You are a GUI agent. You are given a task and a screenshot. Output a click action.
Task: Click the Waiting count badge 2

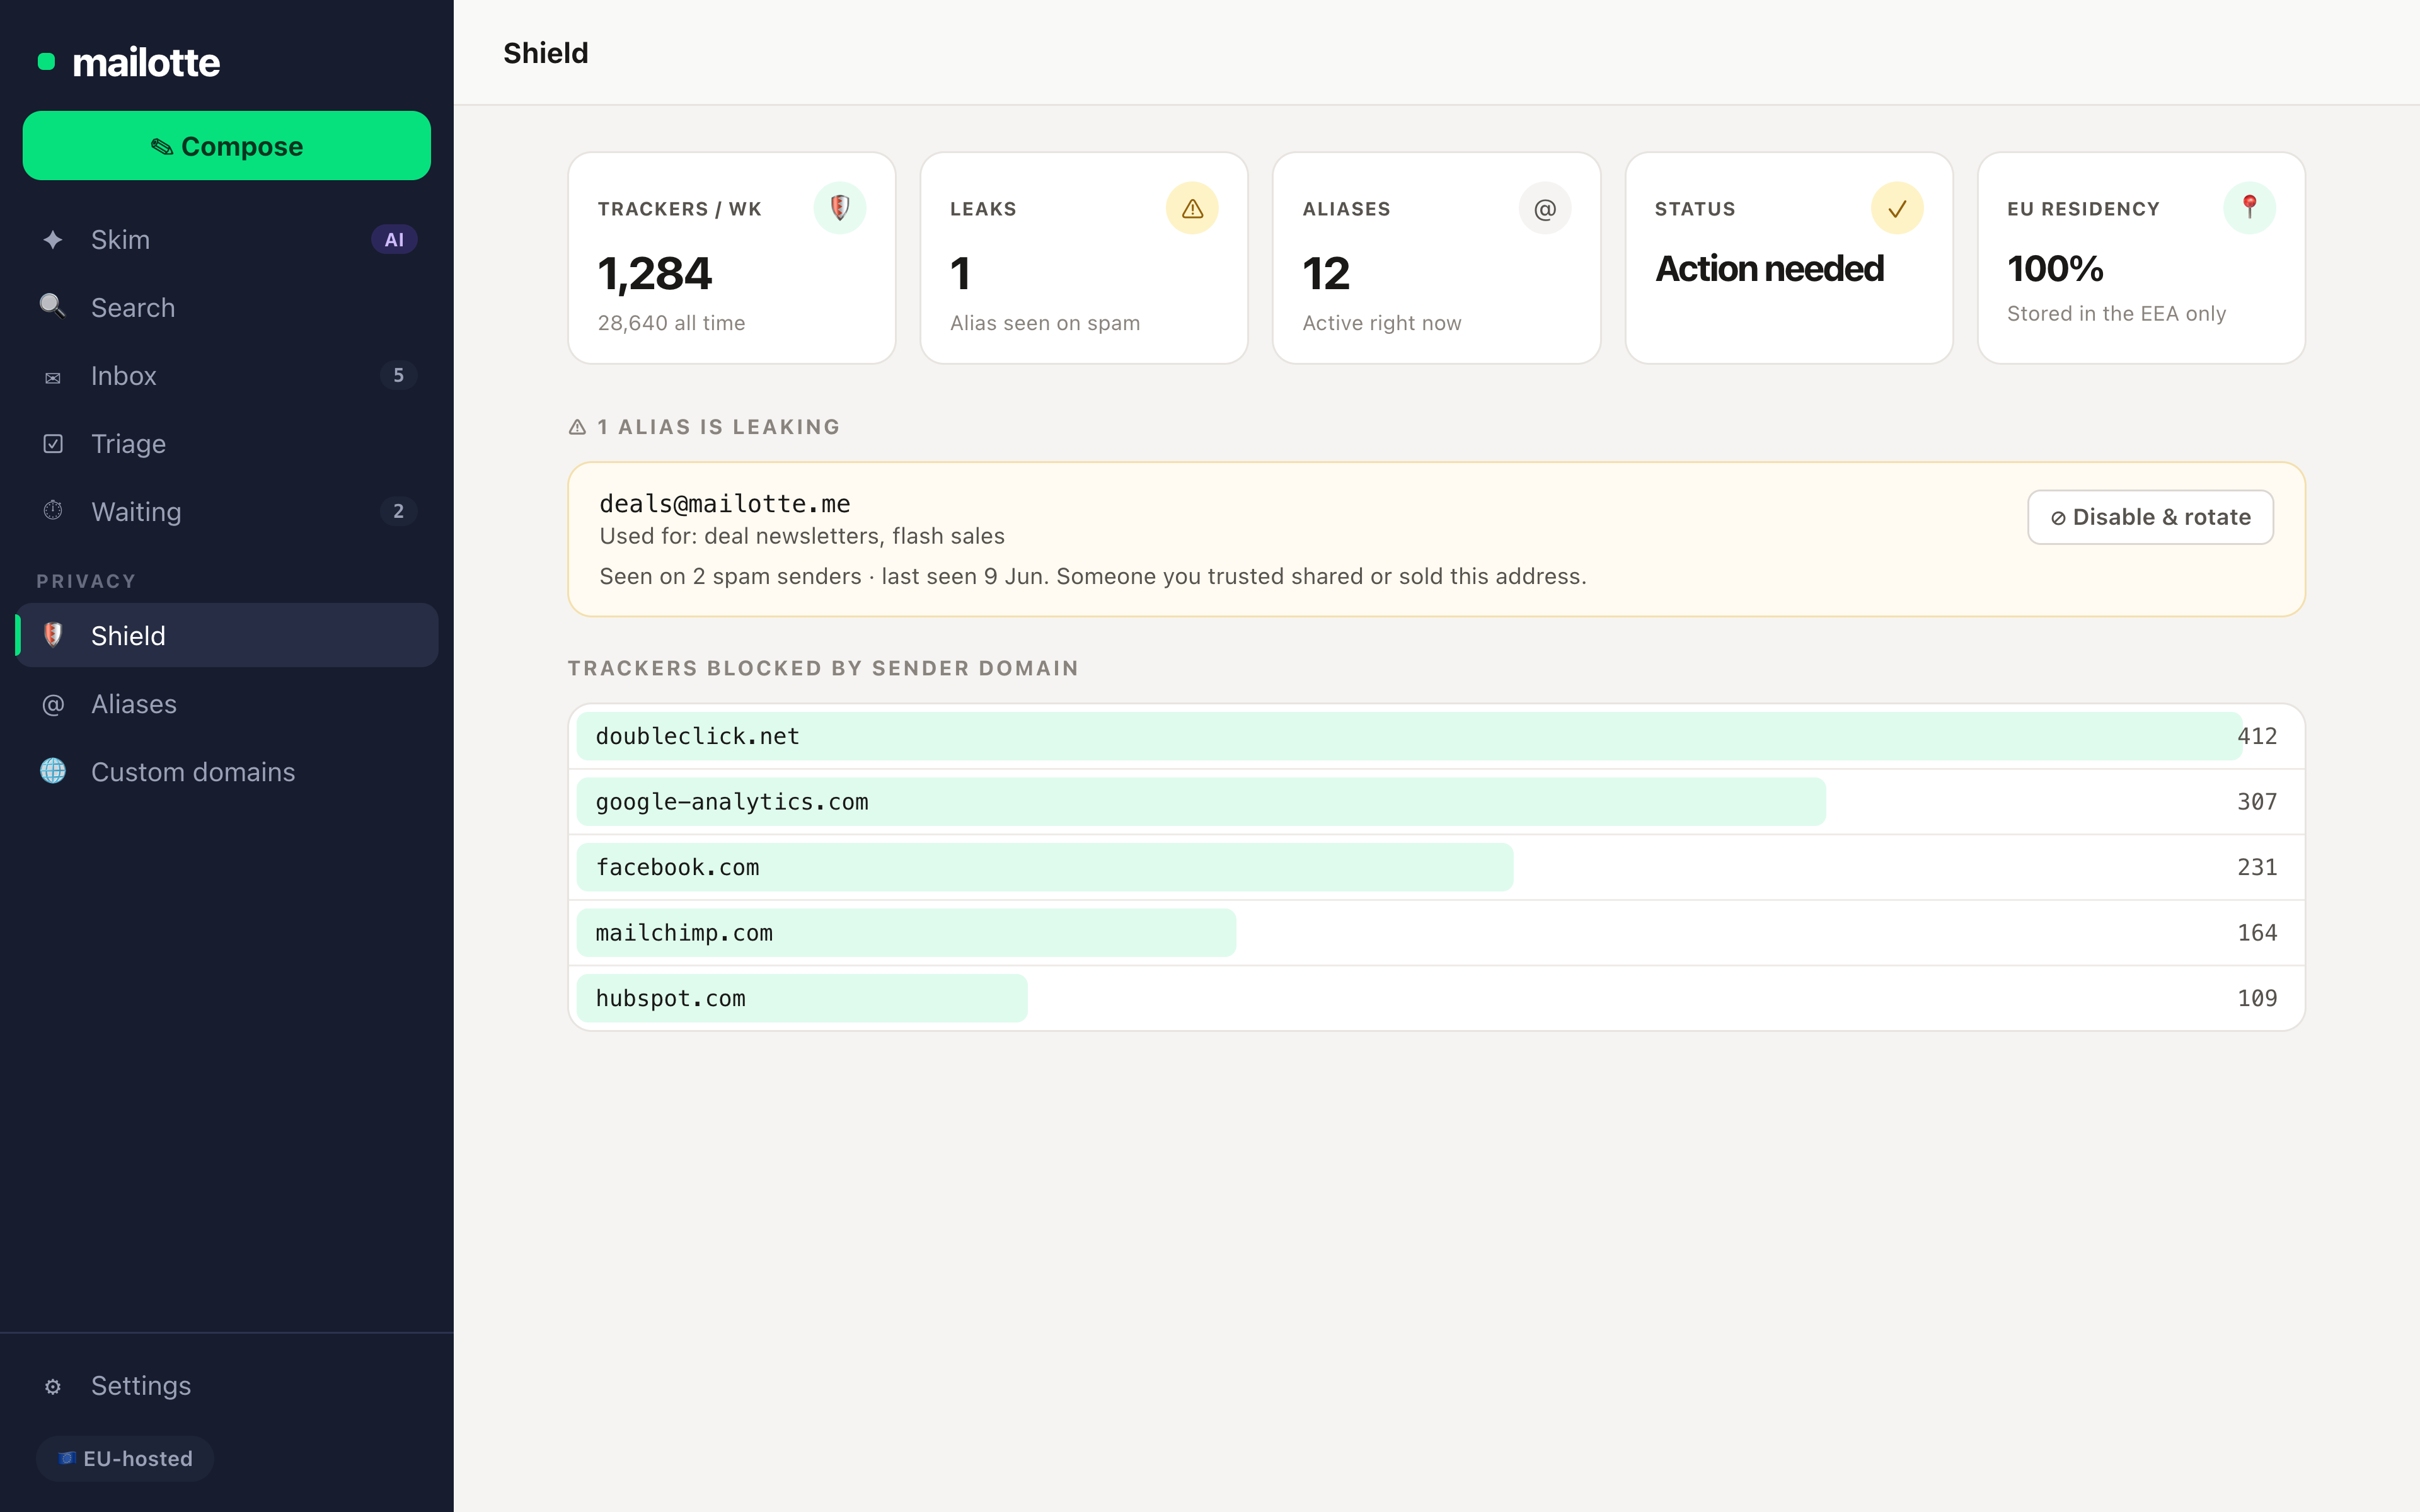(x=398, y=511)
